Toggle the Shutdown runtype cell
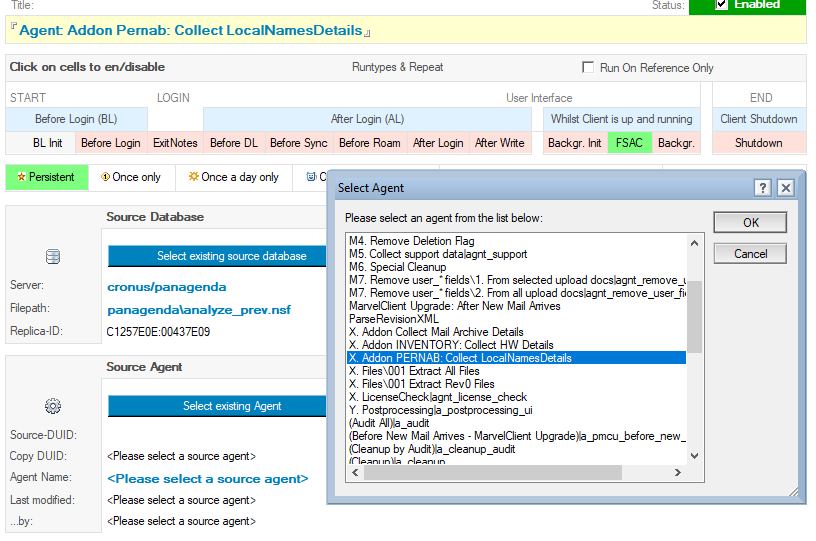The height and width of the screenshot is (541, 816). click(759, 143)
